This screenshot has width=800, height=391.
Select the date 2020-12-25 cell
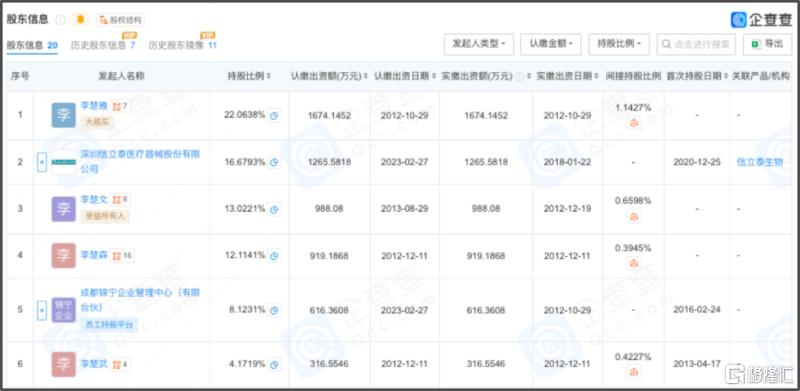(x=697, y=162)
